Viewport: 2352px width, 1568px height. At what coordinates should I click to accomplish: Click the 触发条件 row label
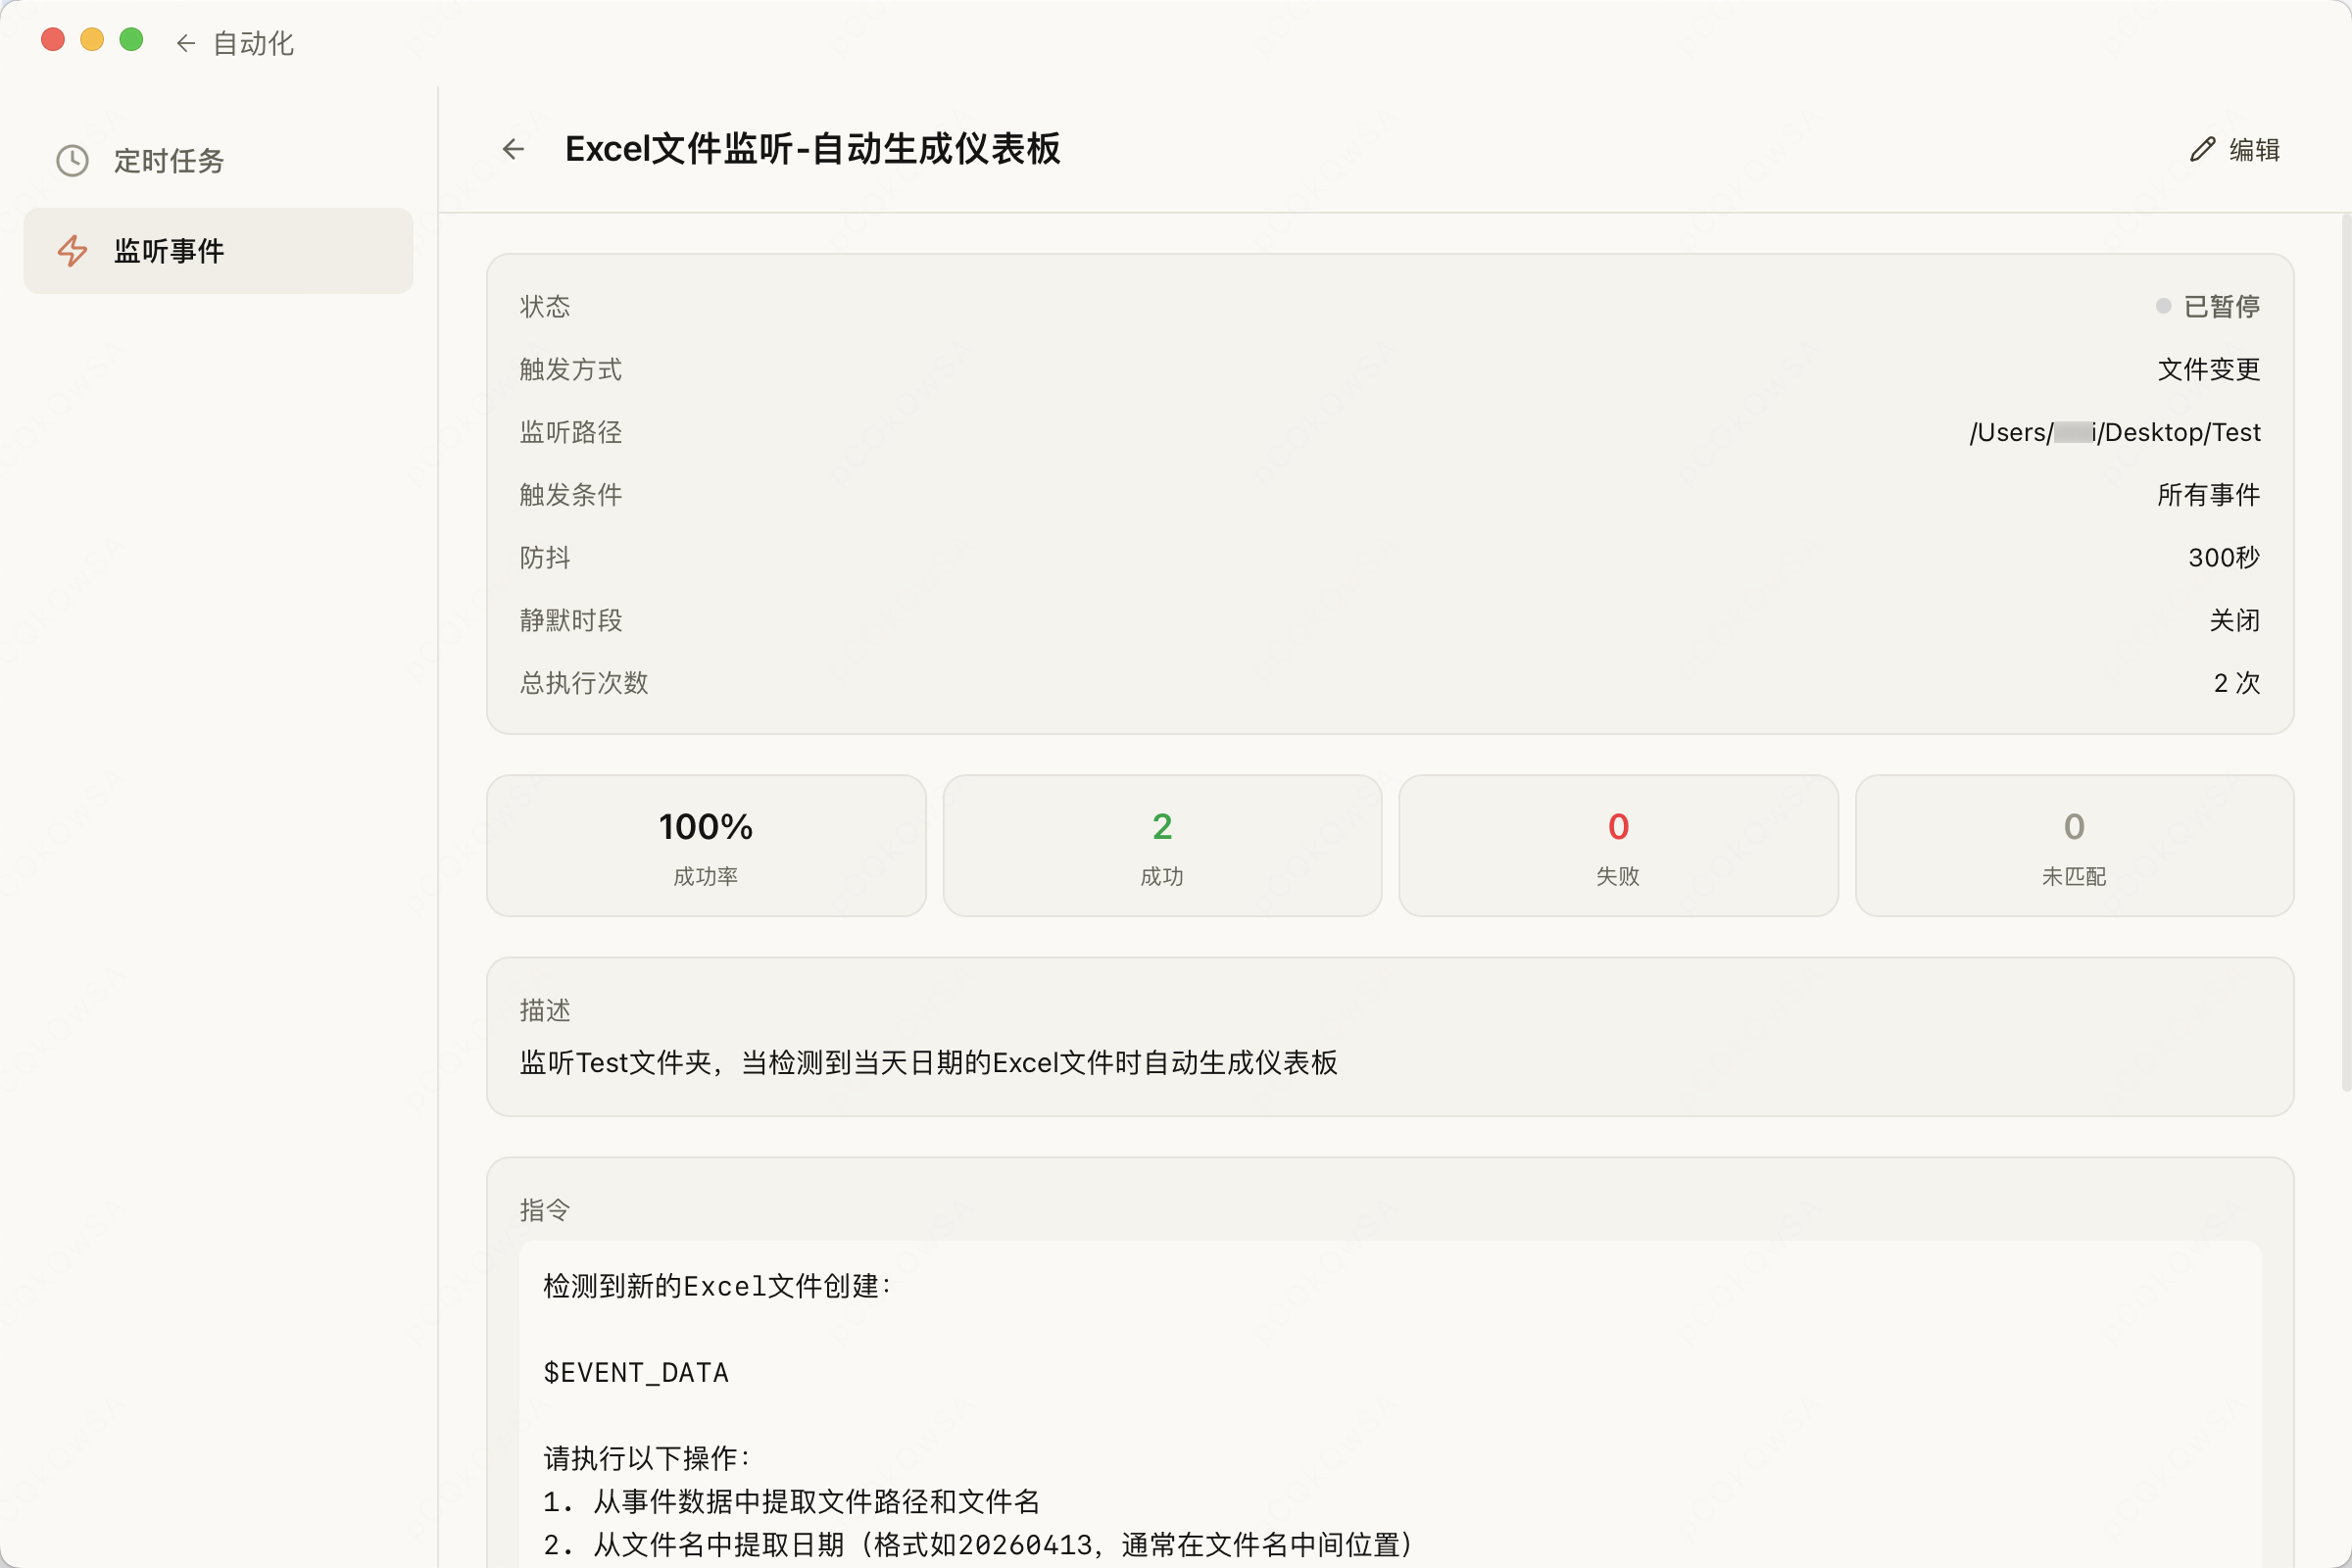tap(571, 494)
